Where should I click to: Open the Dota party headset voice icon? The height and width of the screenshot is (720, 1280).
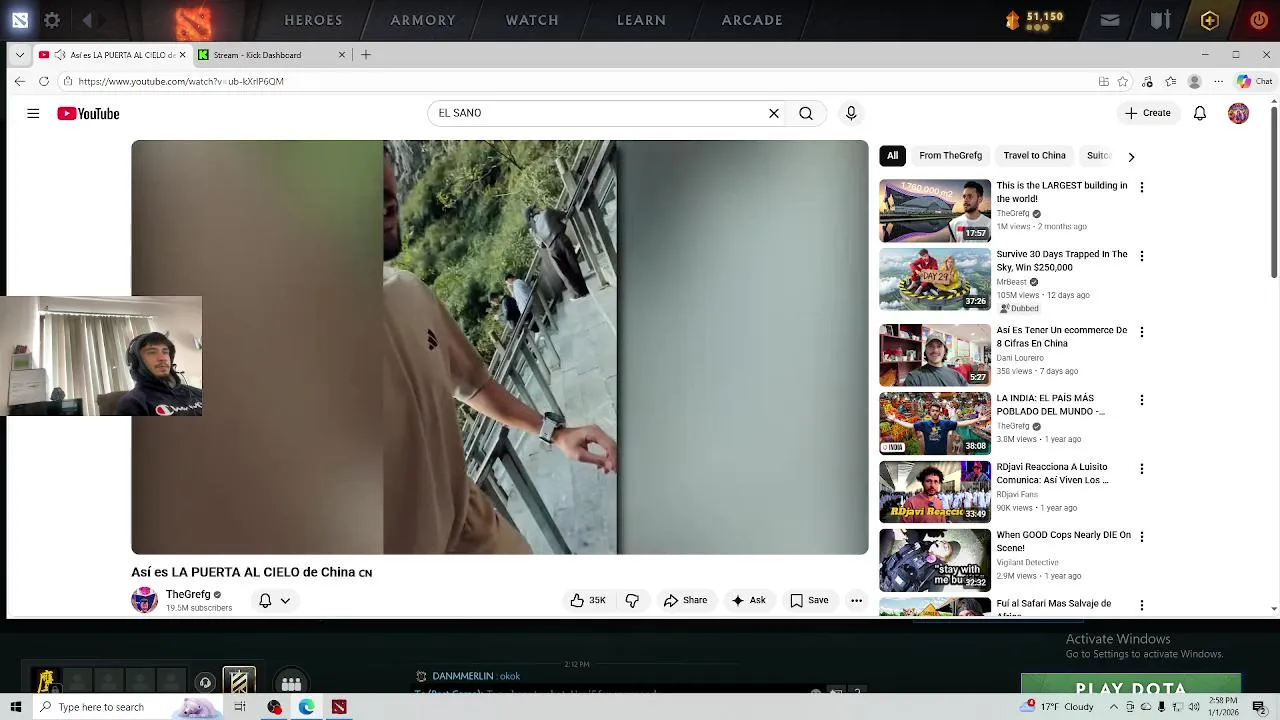point(205,682)
